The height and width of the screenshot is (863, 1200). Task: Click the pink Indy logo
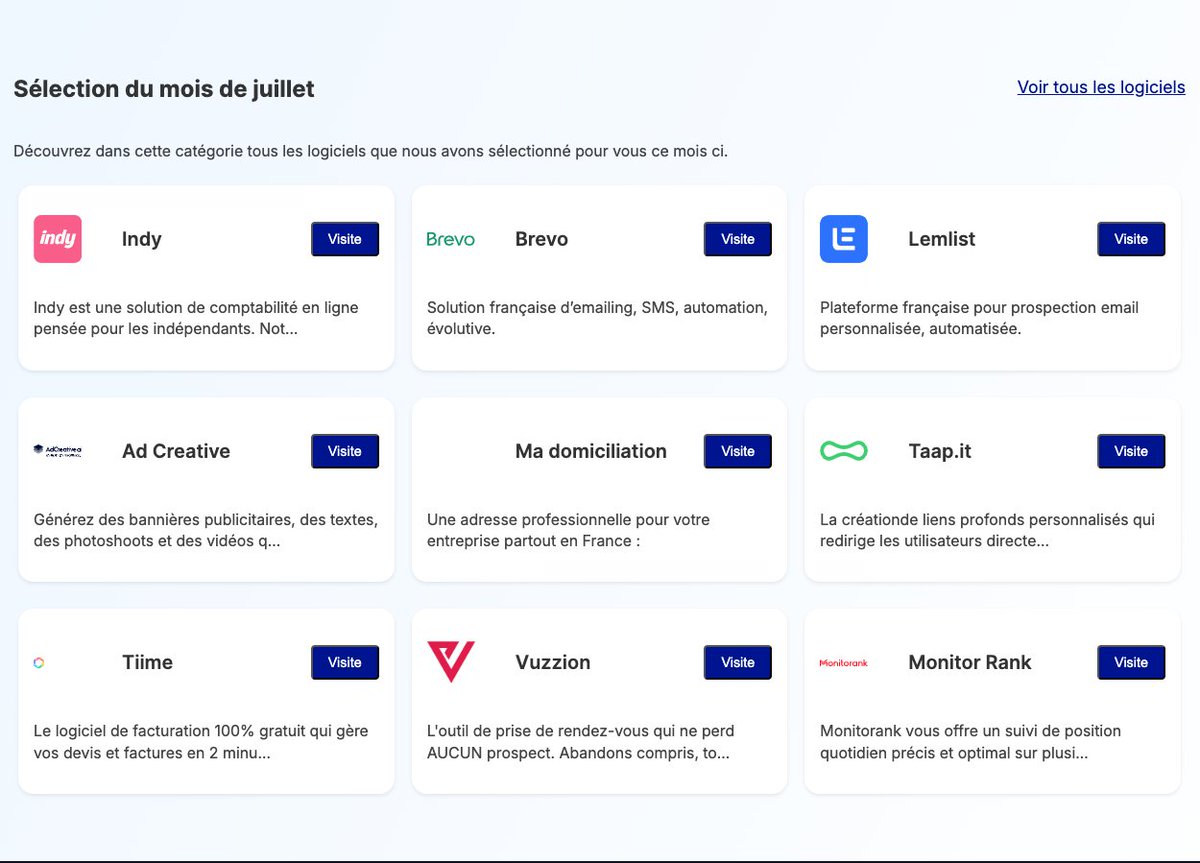(x=57, y=239)
